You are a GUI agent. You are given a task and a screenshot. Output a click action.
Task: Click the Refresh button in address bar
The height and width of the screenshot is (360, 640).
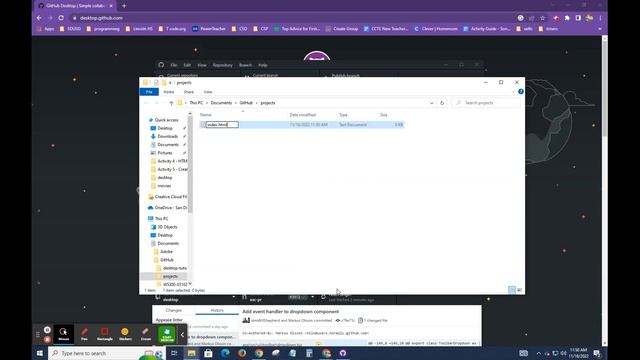442,103
